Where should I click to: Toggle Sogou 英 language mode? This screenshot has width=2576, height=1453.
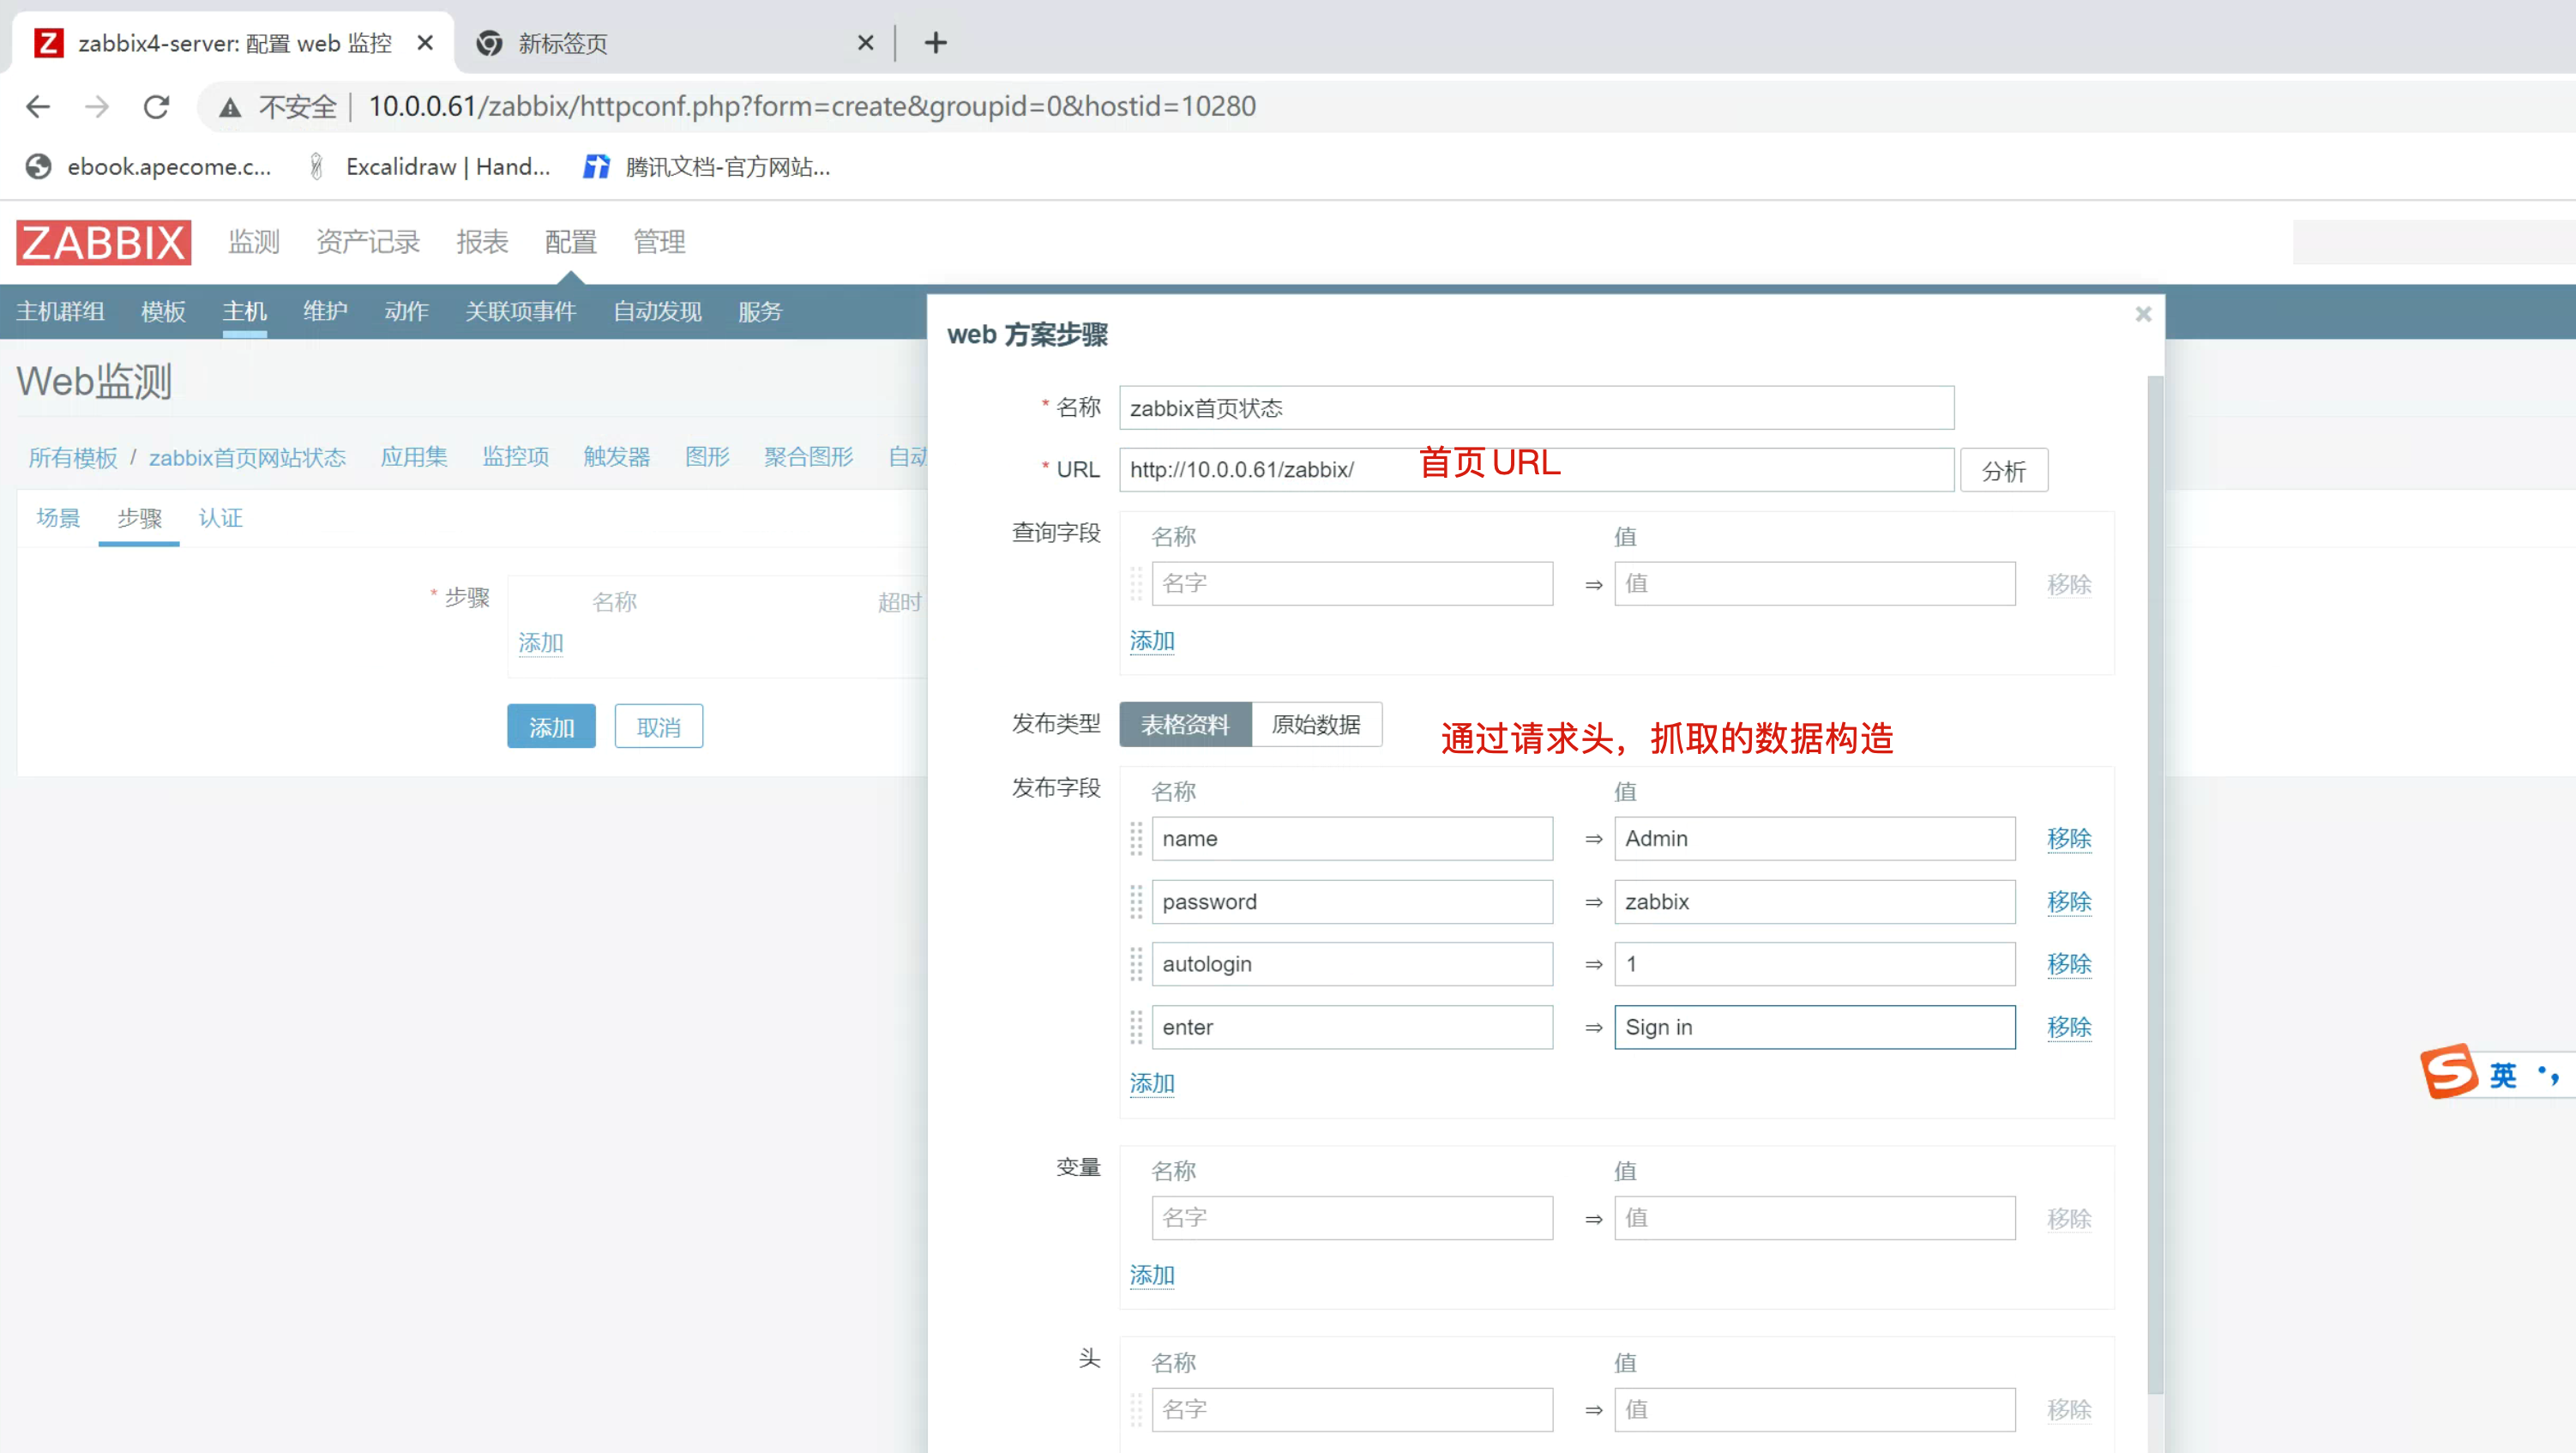point(2503,1075)
